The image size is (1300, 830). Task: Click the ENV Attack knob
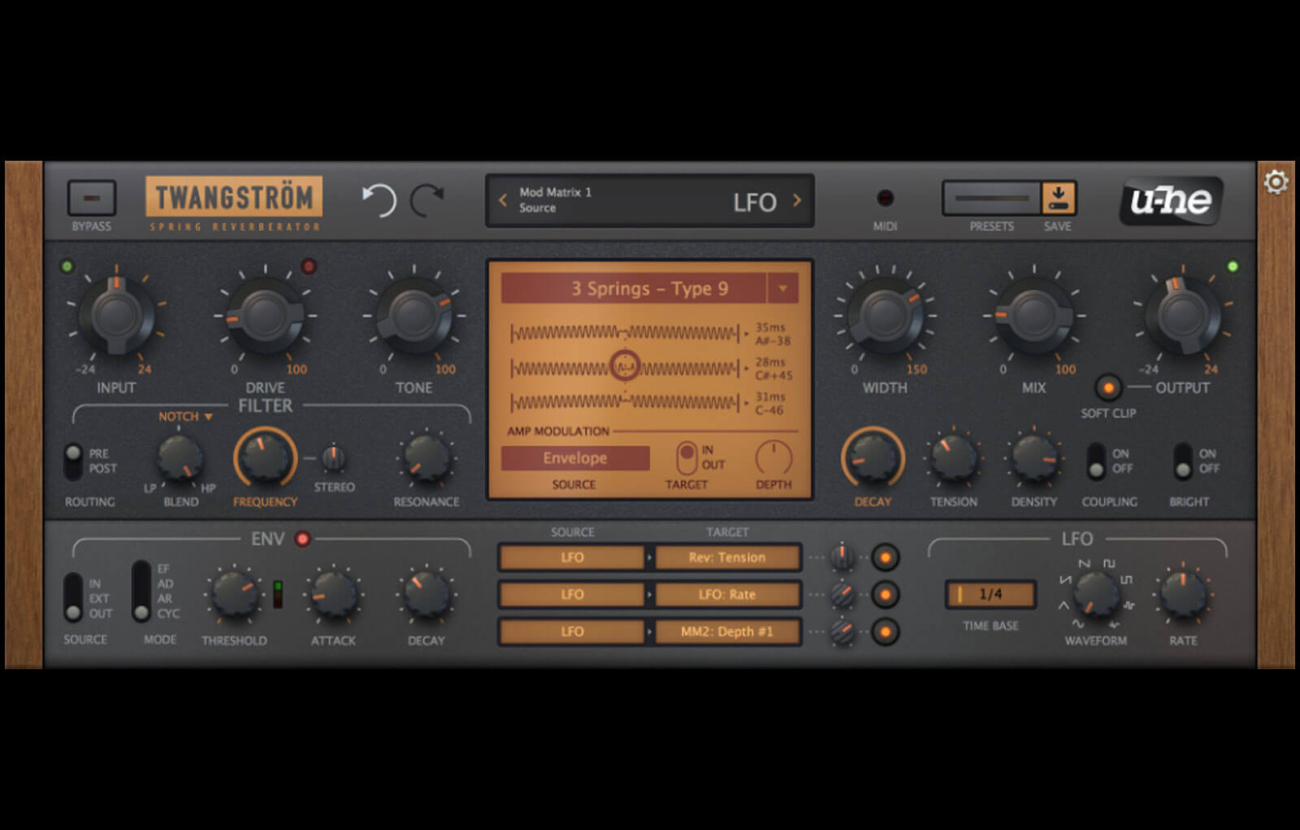click(x=333, y=594)
